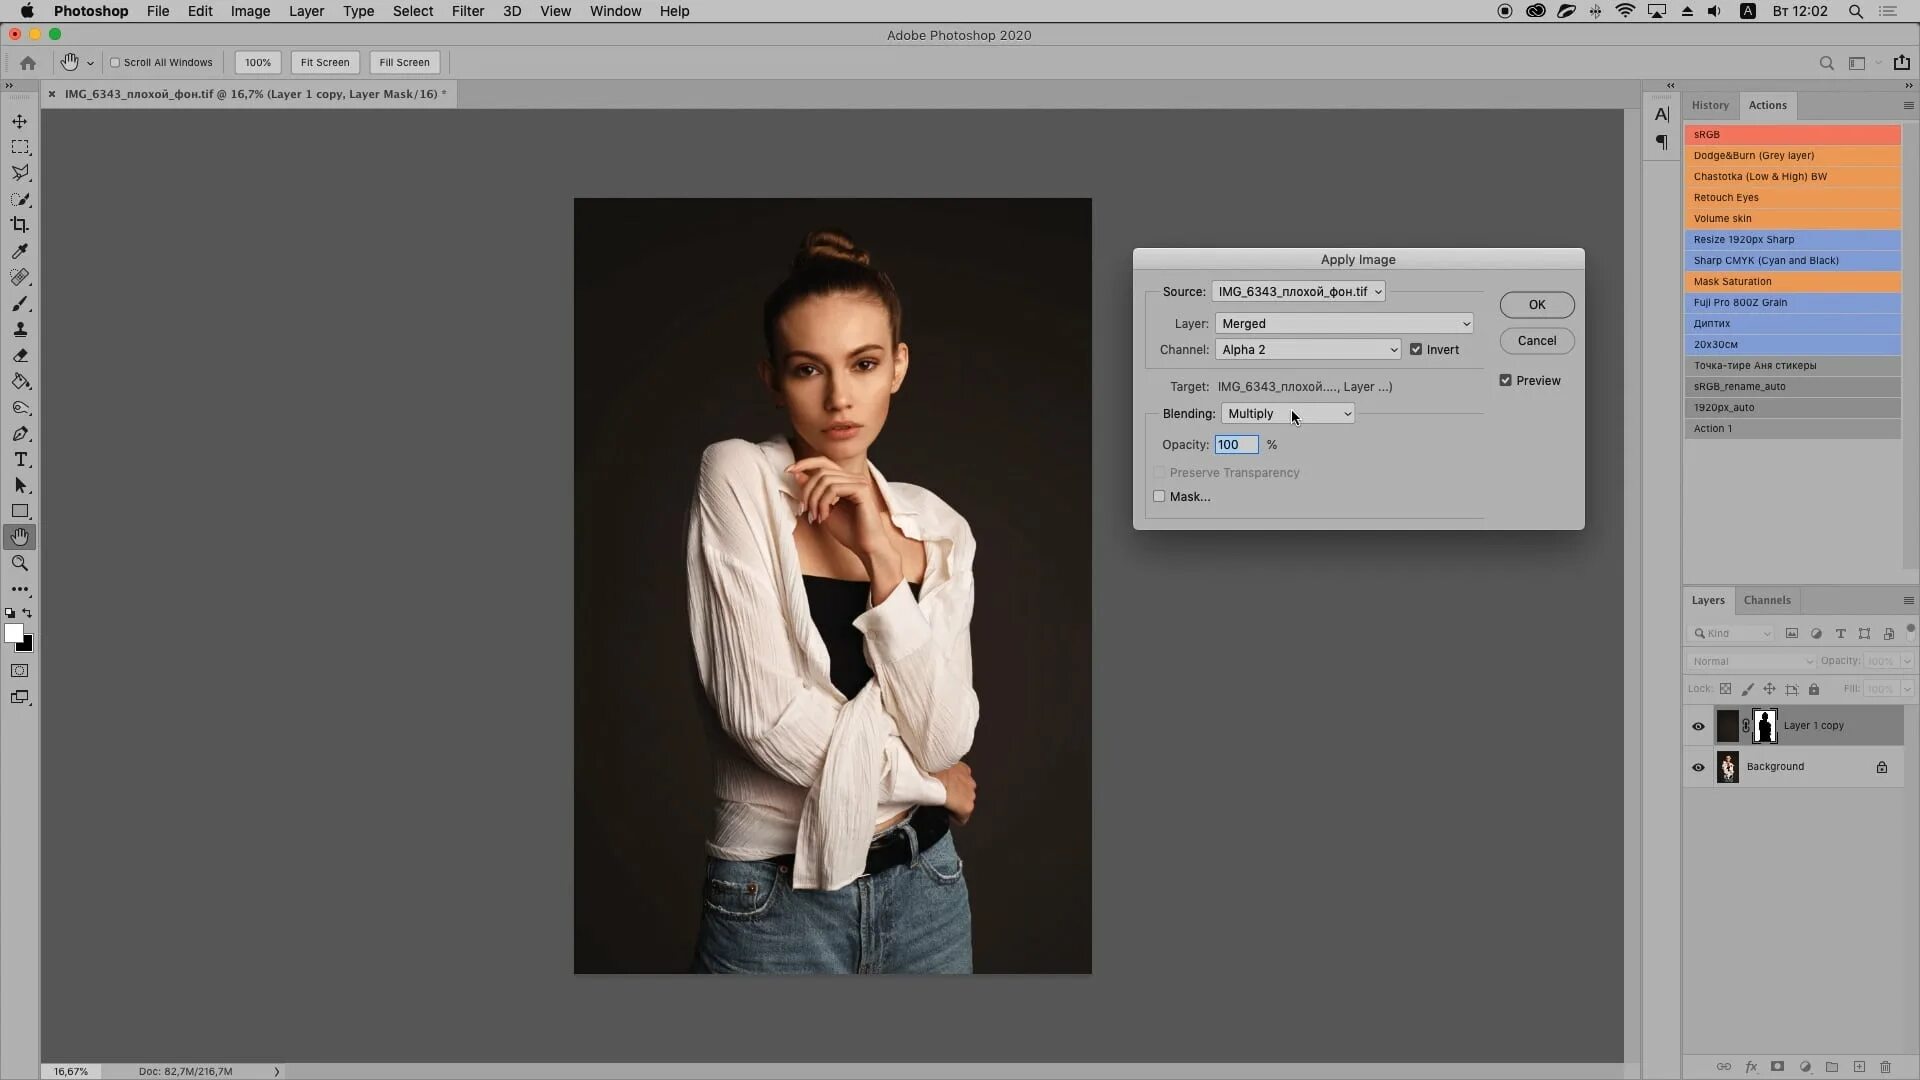Screen dimensions: 1920x1080
Task: Click OK in Apply Image dialog
Action: tap(1538, 305)
